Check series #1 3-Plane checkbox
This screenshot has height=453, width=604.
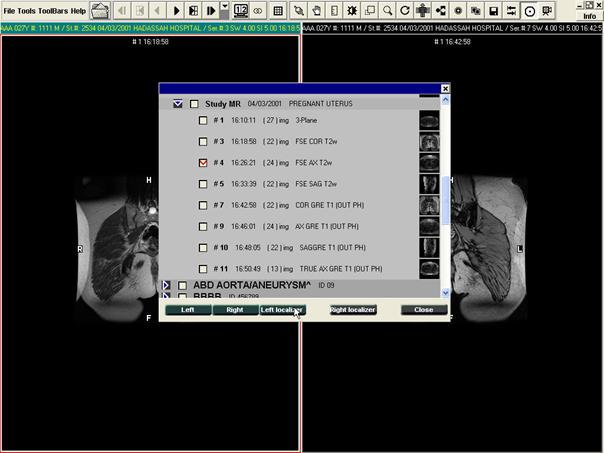tap(203, 120)
